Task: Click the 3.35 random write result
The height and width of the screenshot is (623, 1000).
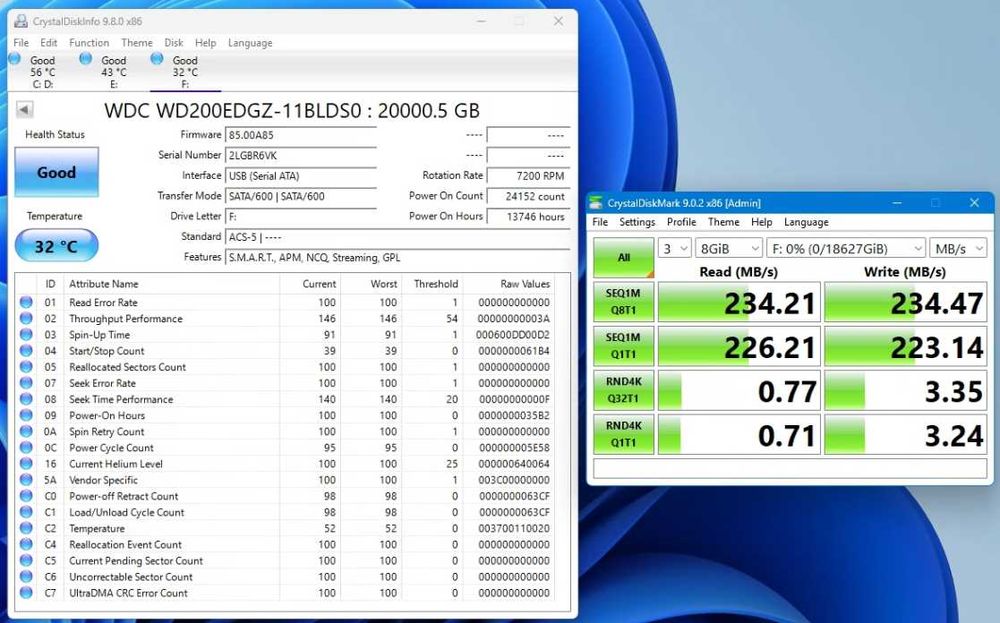Action: pyautogui.click(x=906, y=390)
